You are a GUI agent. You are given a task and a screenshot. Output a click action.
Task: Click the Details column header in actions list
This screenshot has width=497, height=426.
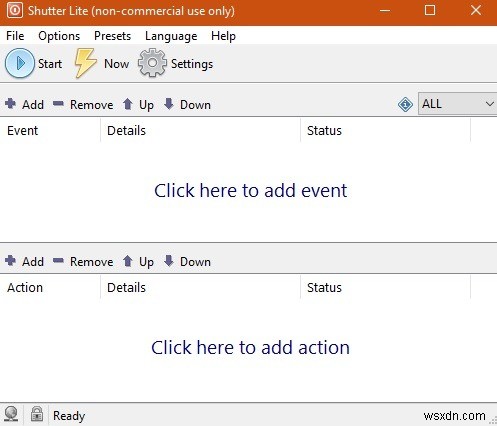click(x=200, y=288)
